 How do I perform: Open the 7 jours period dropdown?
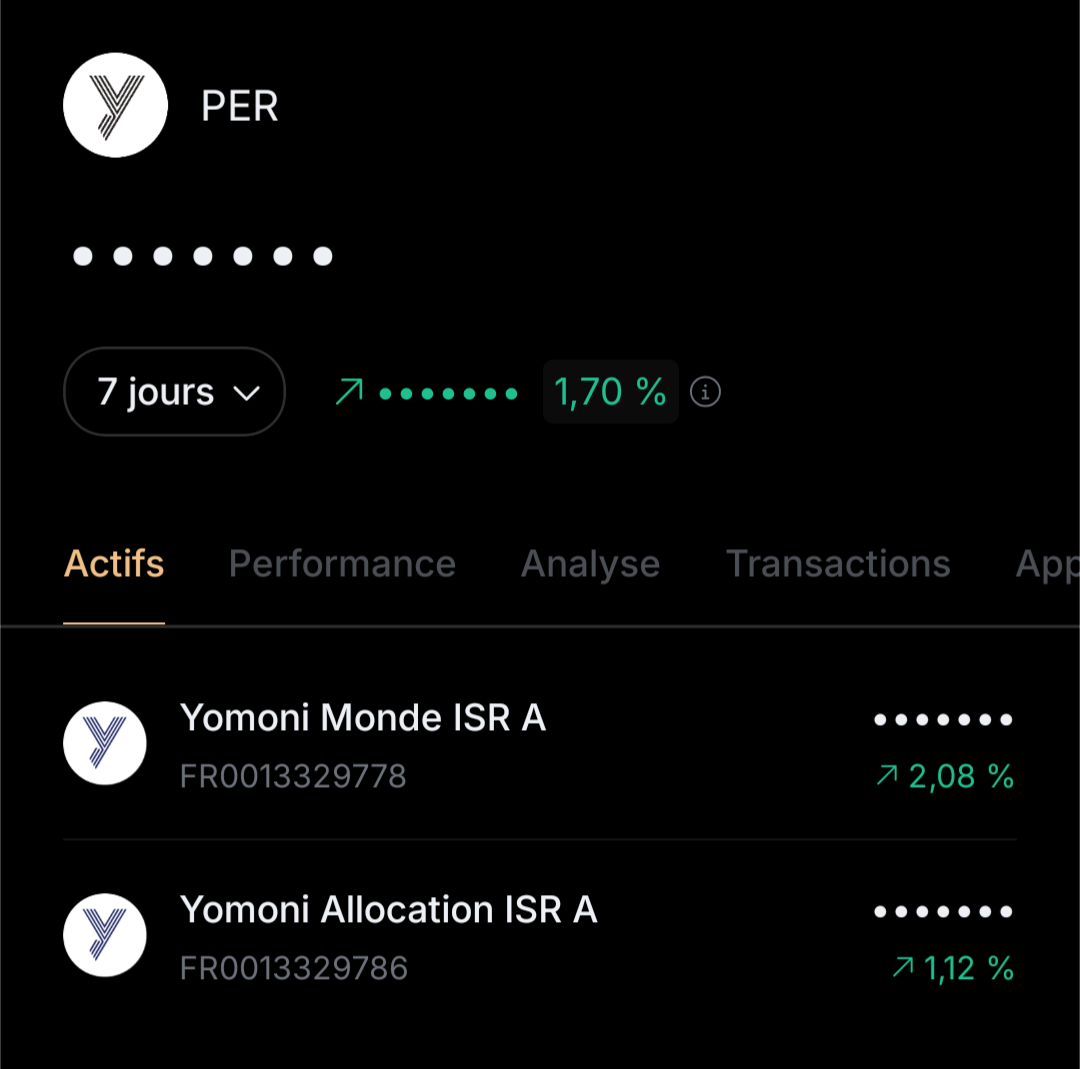point(174,392)
